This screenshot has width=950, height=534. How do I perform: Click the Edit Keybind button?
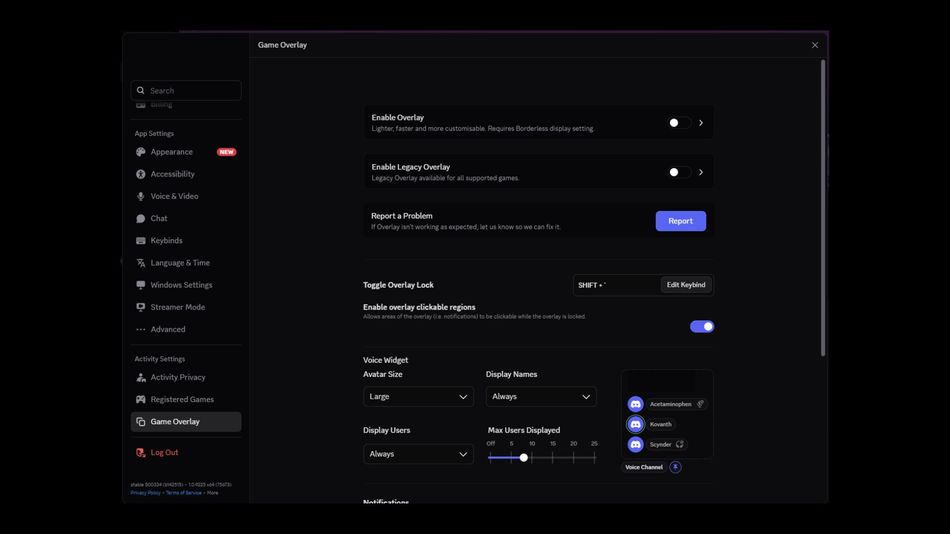click(686, 285)
